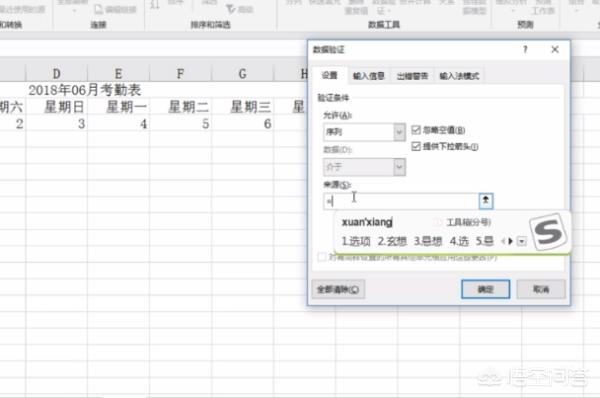This screenshot has height=398, width=600.
Task: Click inside the 来源 source input field
Action: click(x=401, y=201)
